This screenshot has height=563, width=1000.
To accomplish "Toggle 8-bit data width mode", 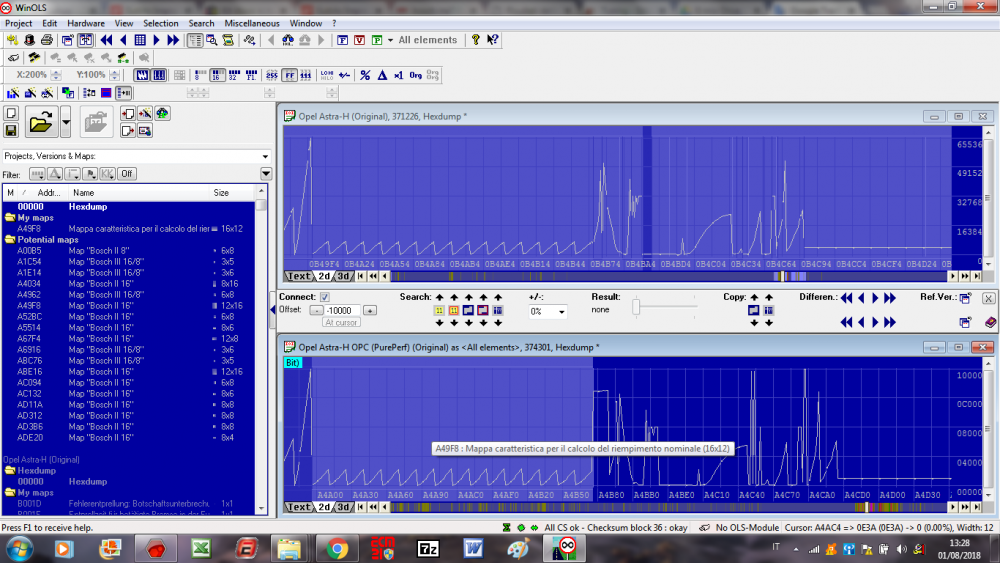I will tap(200, 75).
